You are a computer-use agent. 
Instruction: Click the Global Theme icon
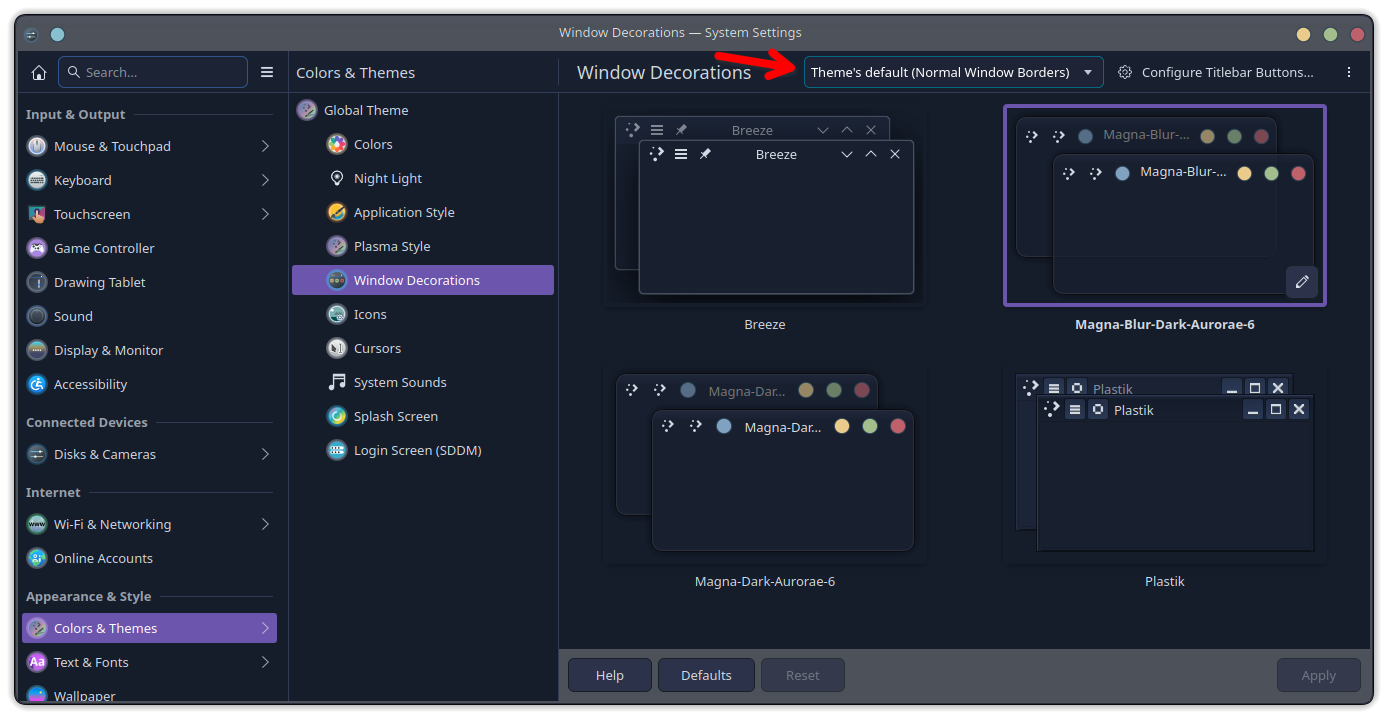click(307, 110)
